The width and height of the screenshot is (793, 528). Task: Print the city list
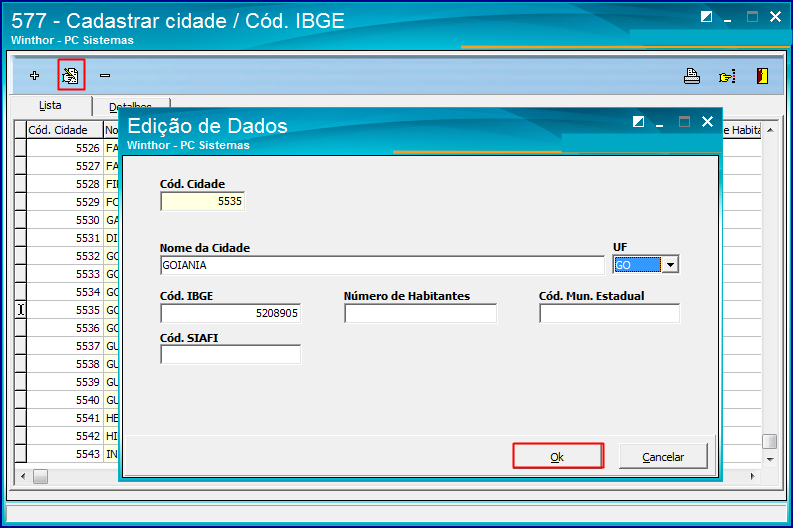692,76
